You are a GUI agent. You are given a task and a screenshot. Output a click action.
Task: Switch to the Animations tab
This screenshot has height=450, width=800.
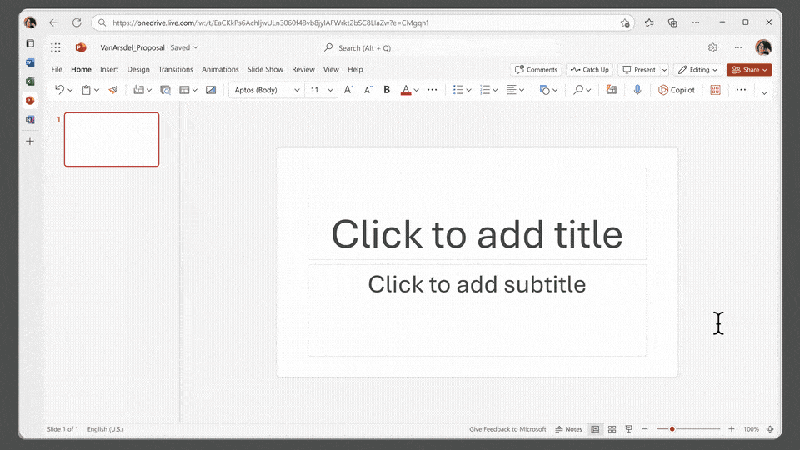tap(220, 70)
